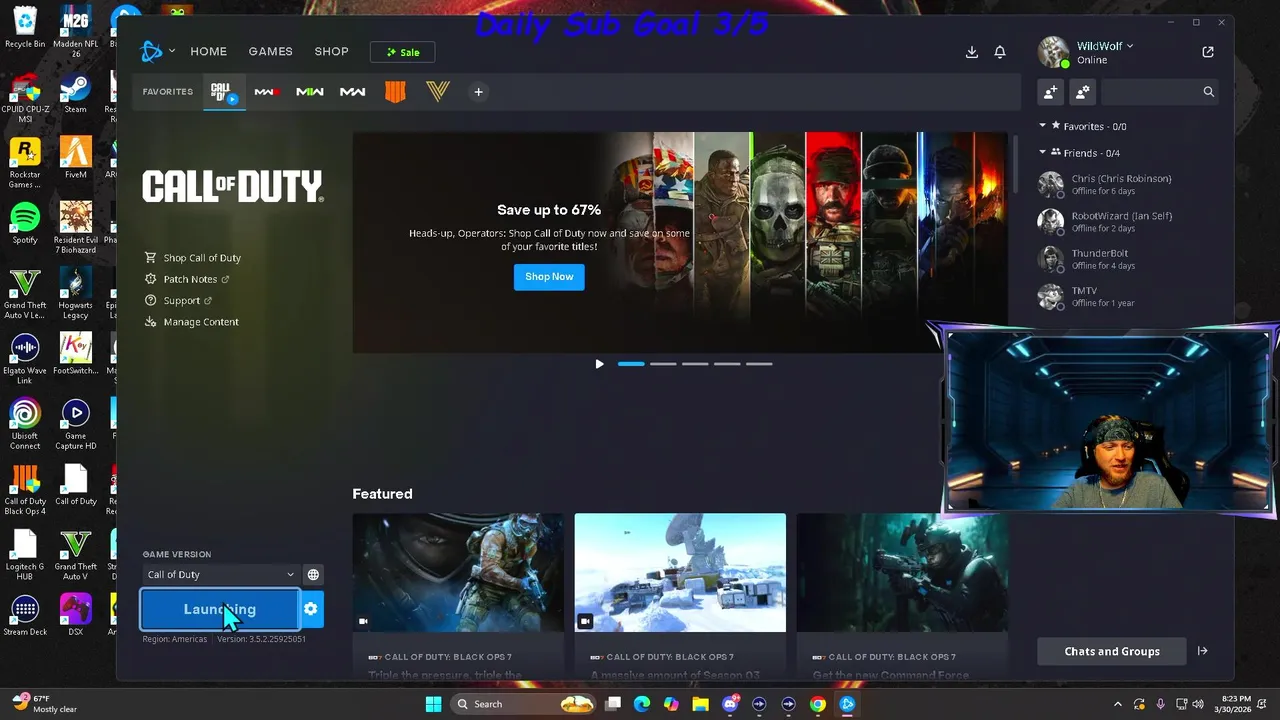Open the Black Ops 4 orange favorites icon
The height and width of the screenshot is (720, 1280).
395,92
